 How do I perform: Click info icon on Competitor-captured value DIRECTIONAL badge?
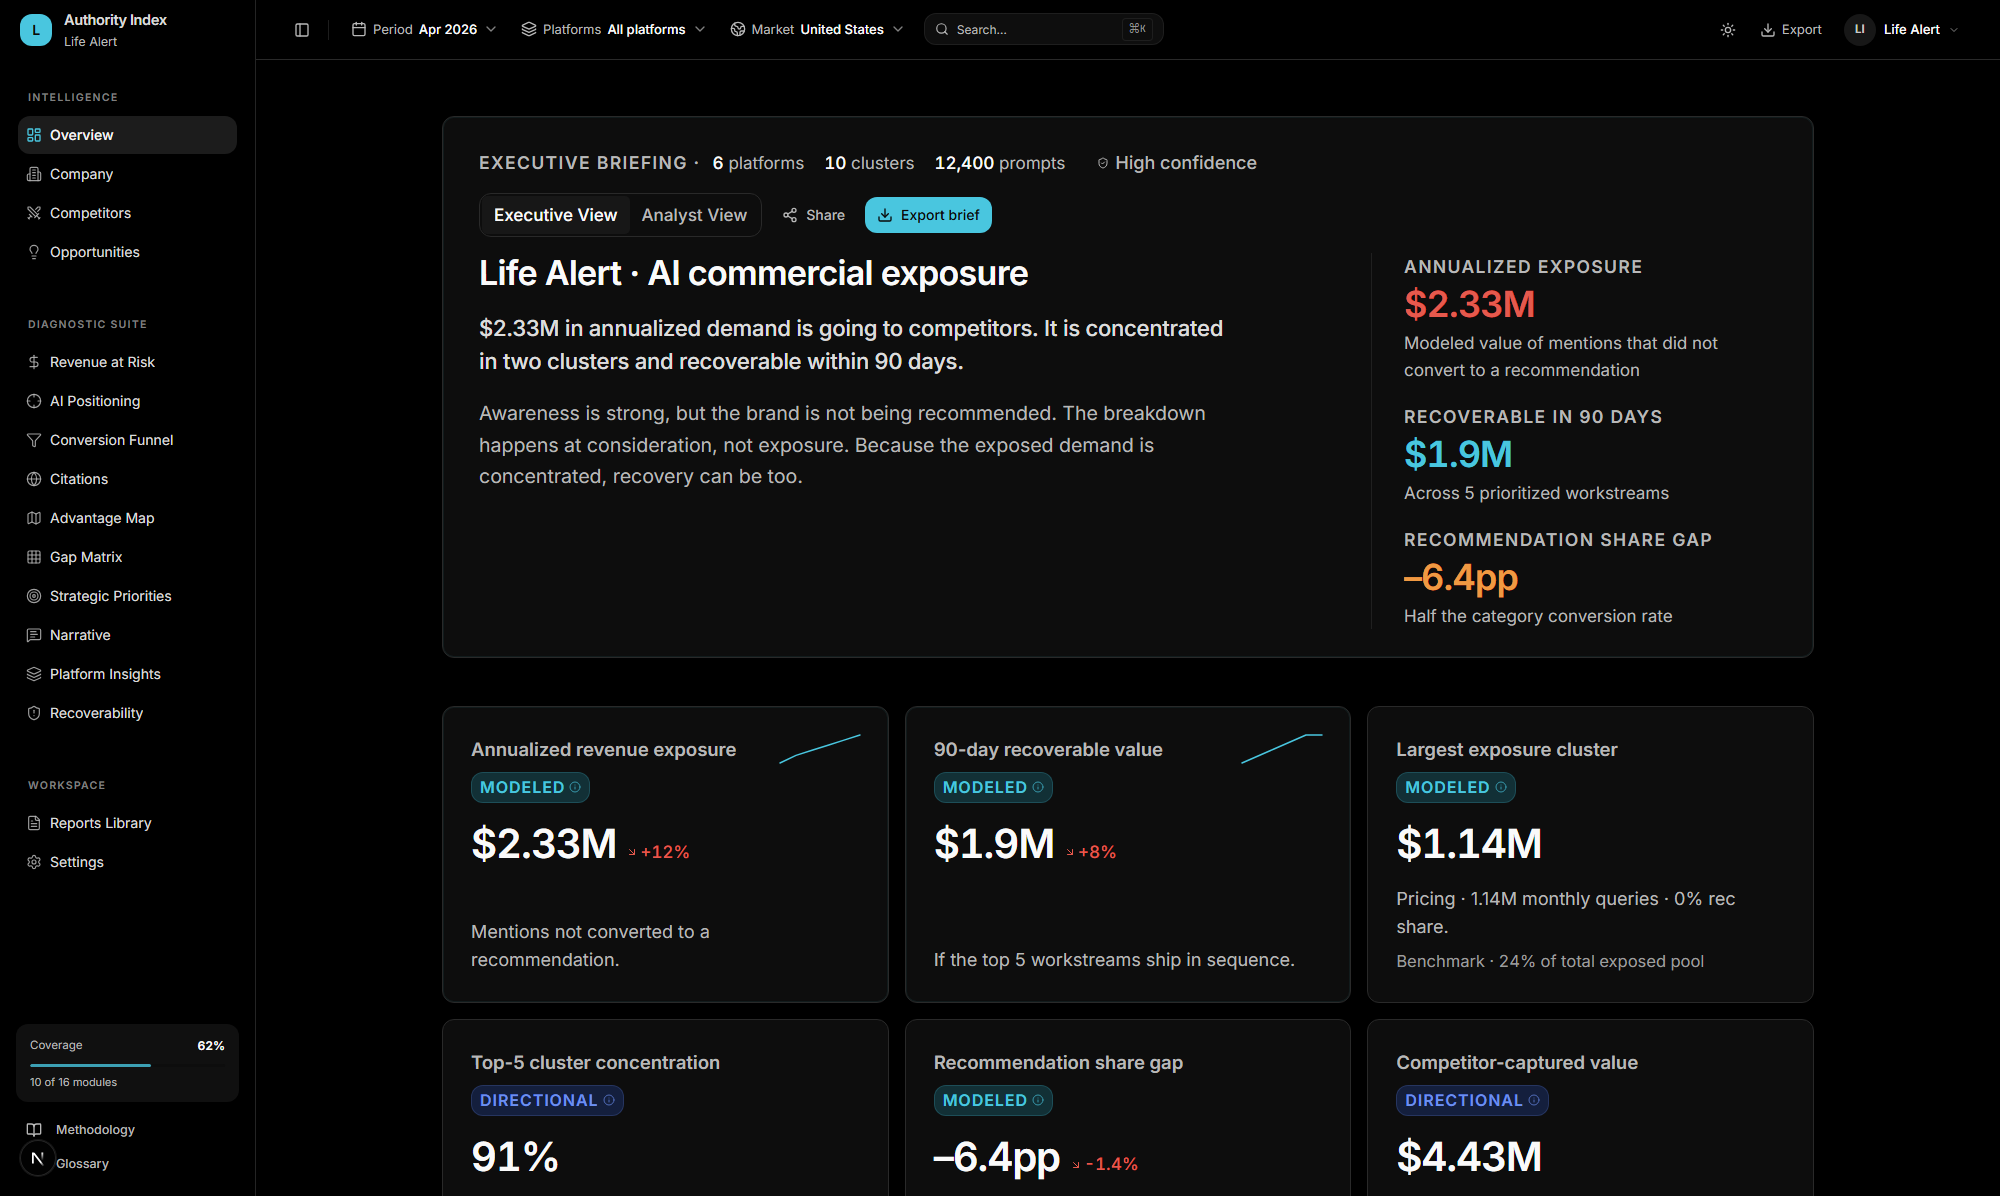[x=1534, y=1100]
